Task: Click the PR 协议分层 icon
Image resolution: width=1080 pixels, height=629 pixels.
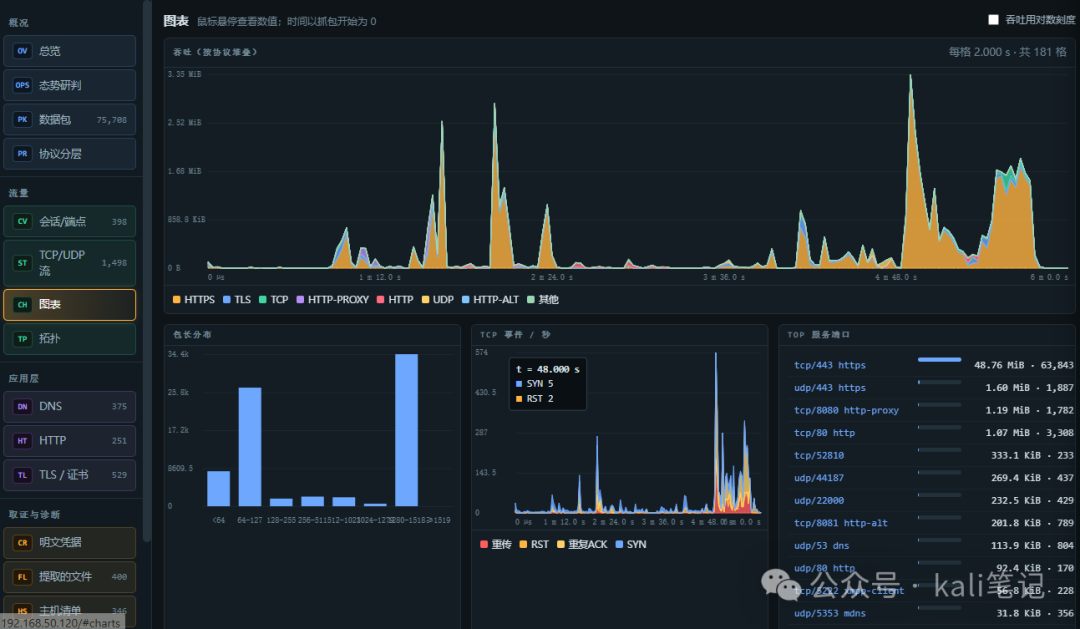Action: point(22,154)
